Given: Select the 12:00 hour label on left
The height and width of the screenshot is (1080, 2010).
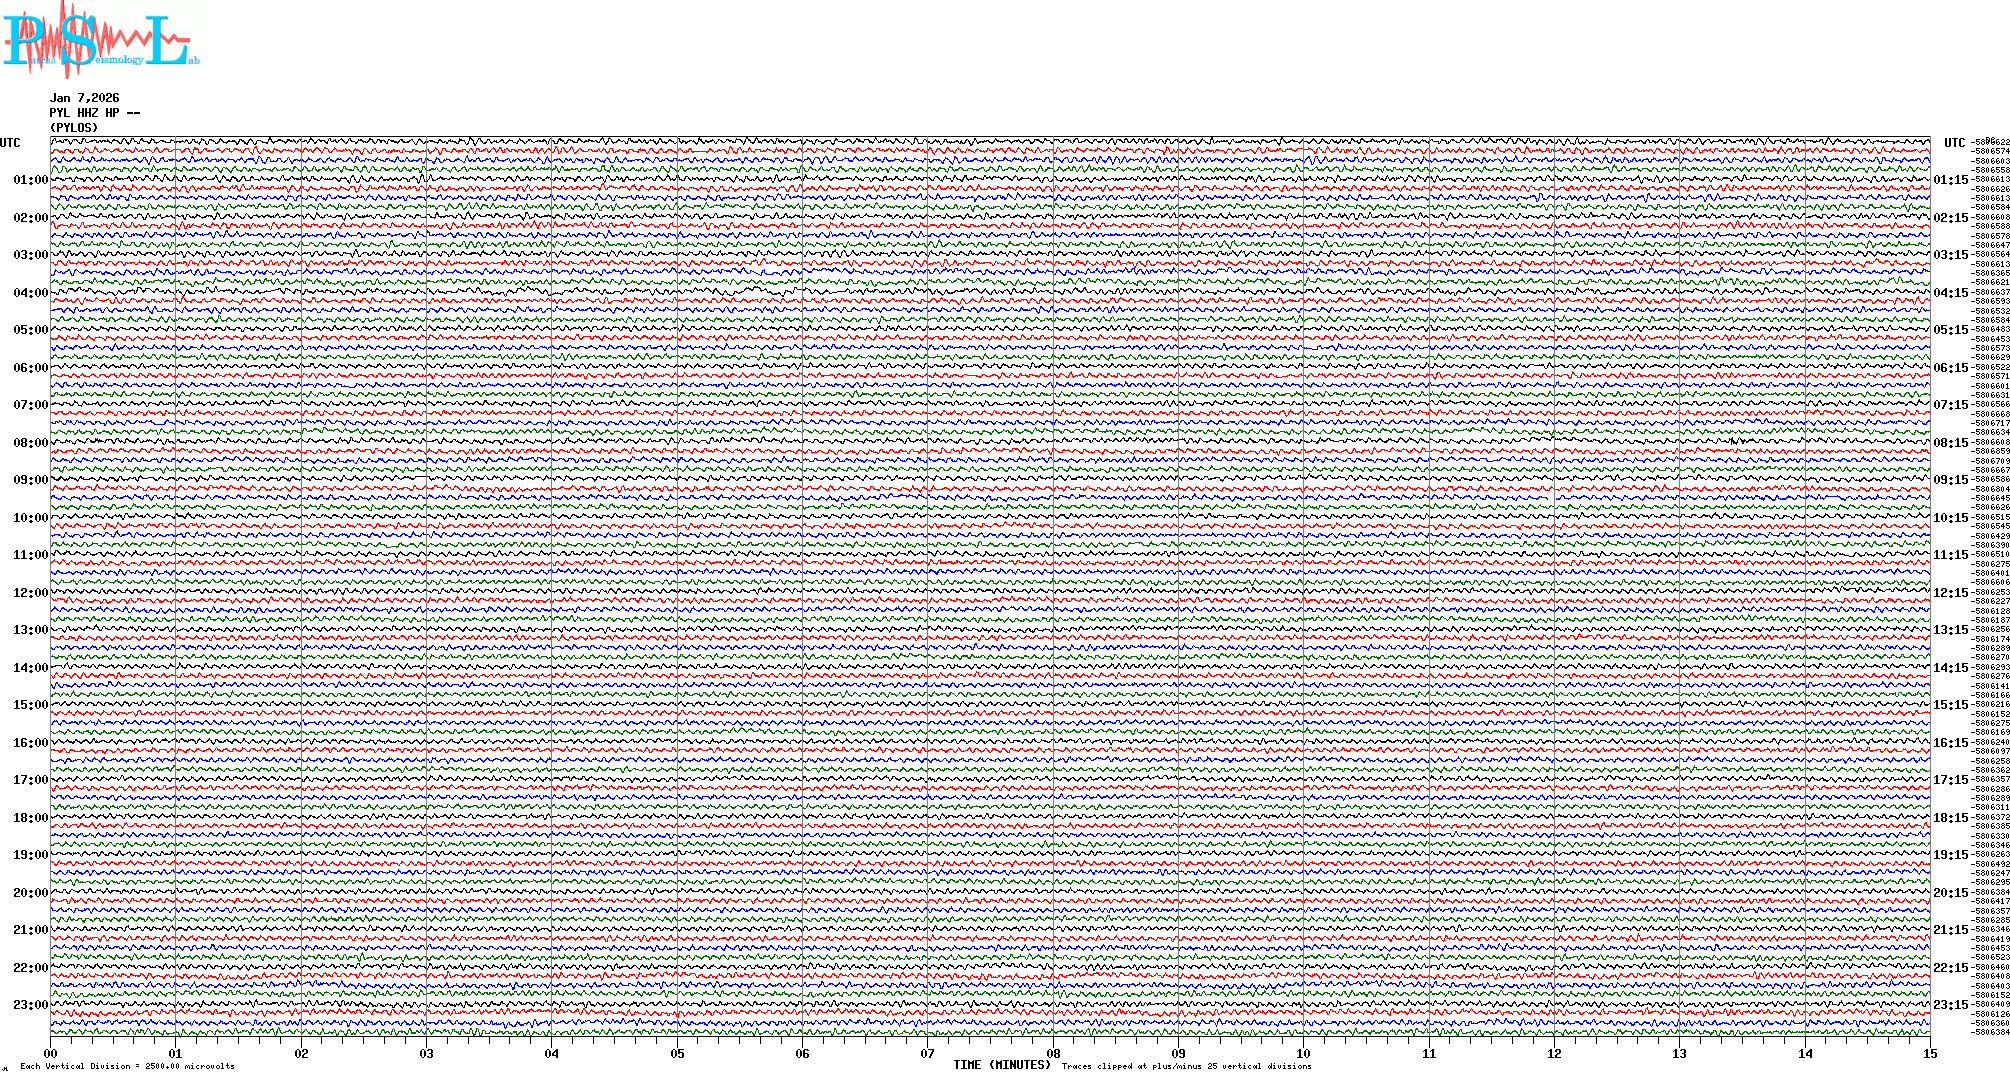Looking at the screenshot, I should (x=30, y=593).
